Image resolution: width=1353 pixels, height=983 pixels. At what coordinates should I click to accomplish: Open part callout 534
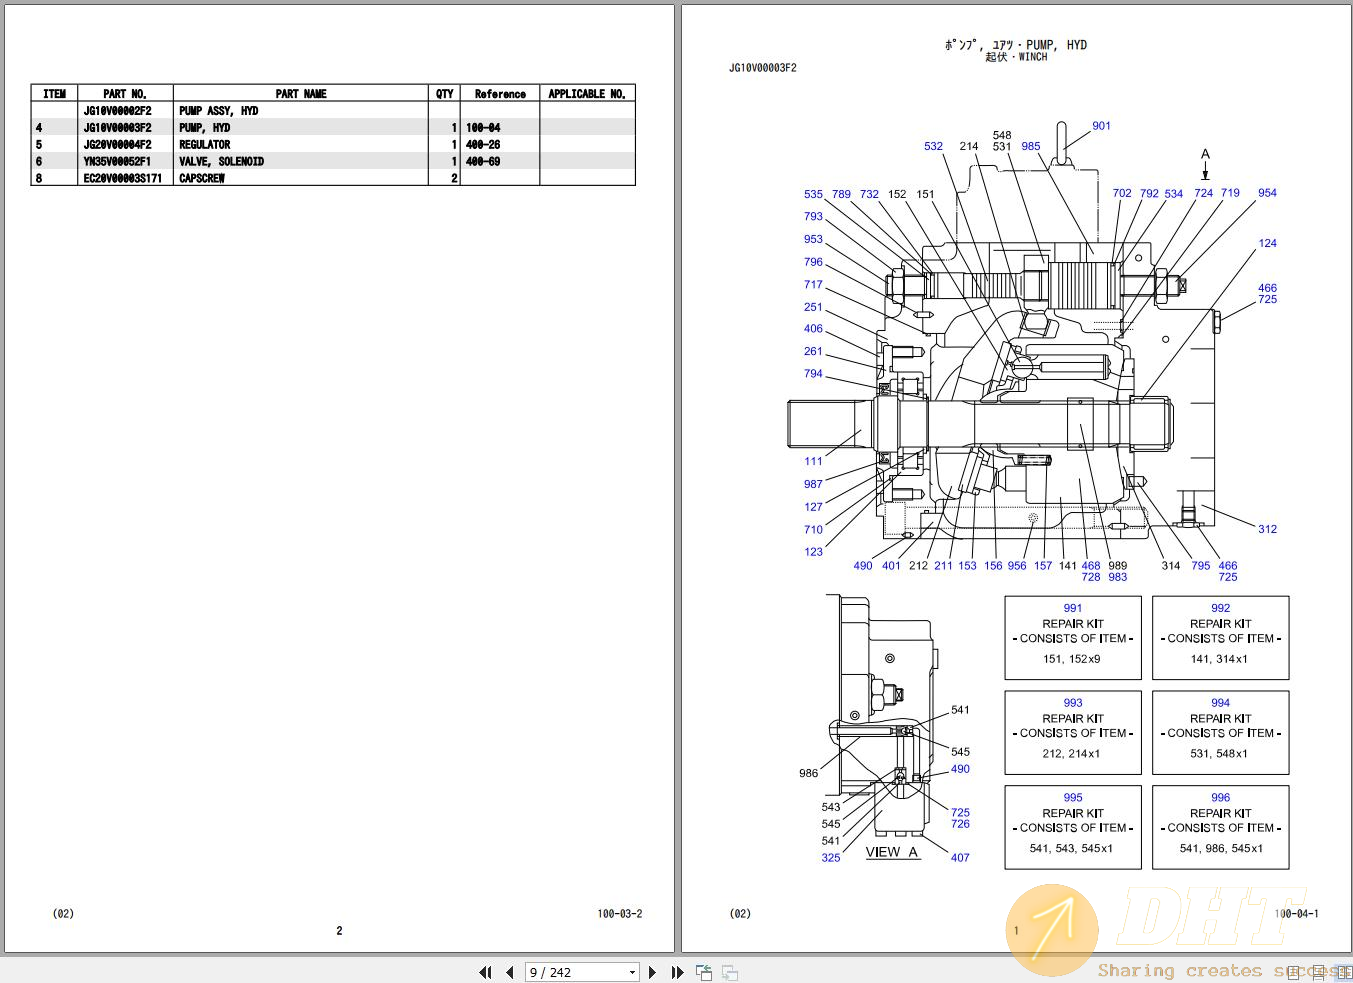pyautogui.click(x=1174, y=194)
